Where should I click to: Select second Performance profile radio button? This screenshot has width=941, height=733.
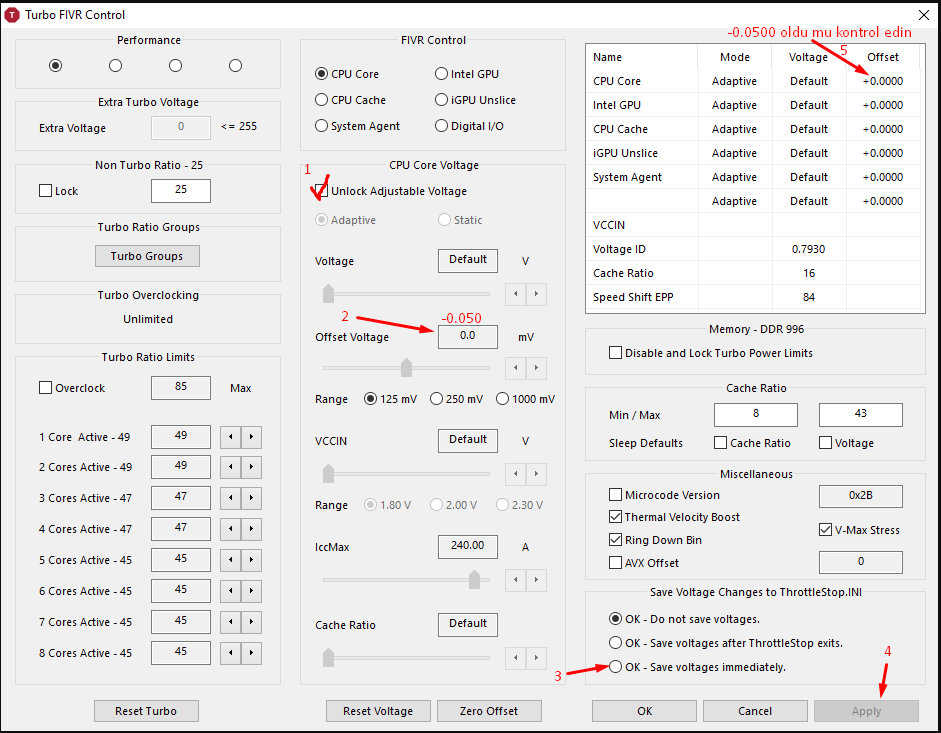[x=115, y=65]
